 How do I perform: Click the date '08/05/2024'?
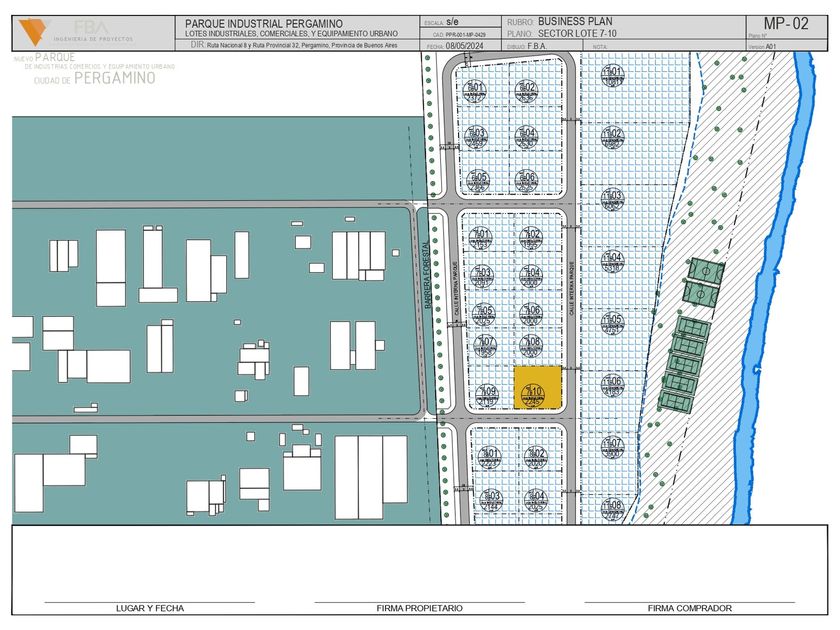point(464,46)
